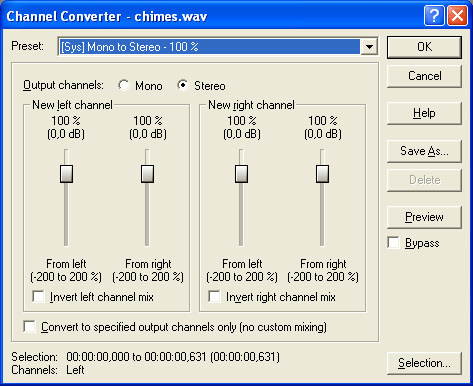This screenshot has width=473, height=386.
Task: Close the Channel Converter dialog
Action: tap(457, 15)
